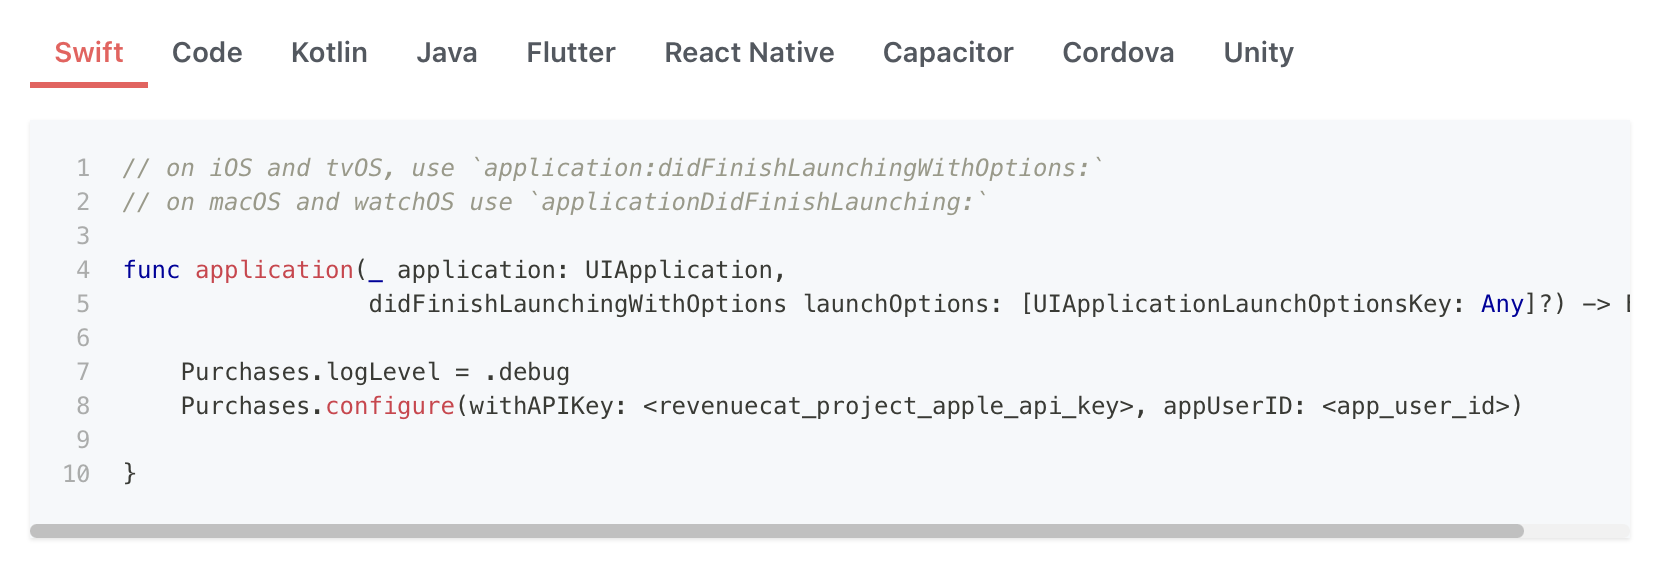Click the empty scrollbar track right of the thumb
The height and width of the screenshot is (578, 1656).
click(x=1576, y=531)
